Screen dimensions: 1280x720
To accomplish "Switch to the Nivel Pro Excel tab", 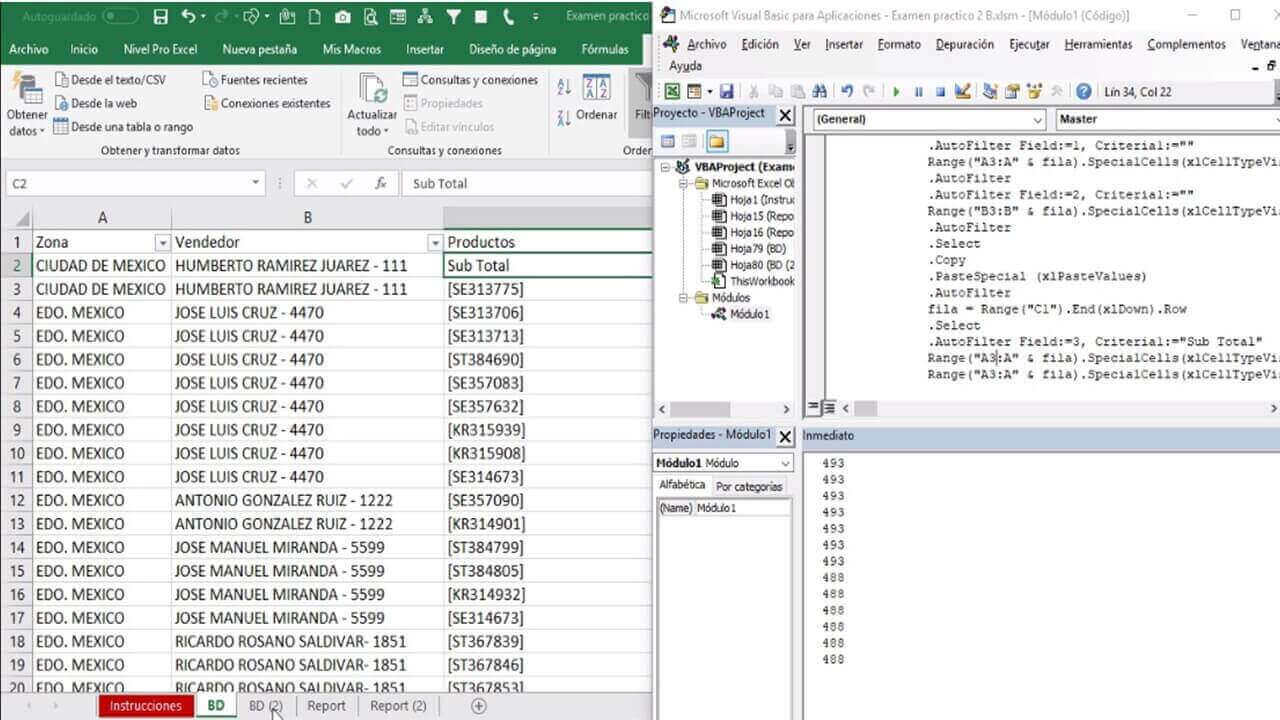I will [x=160, y=49].
